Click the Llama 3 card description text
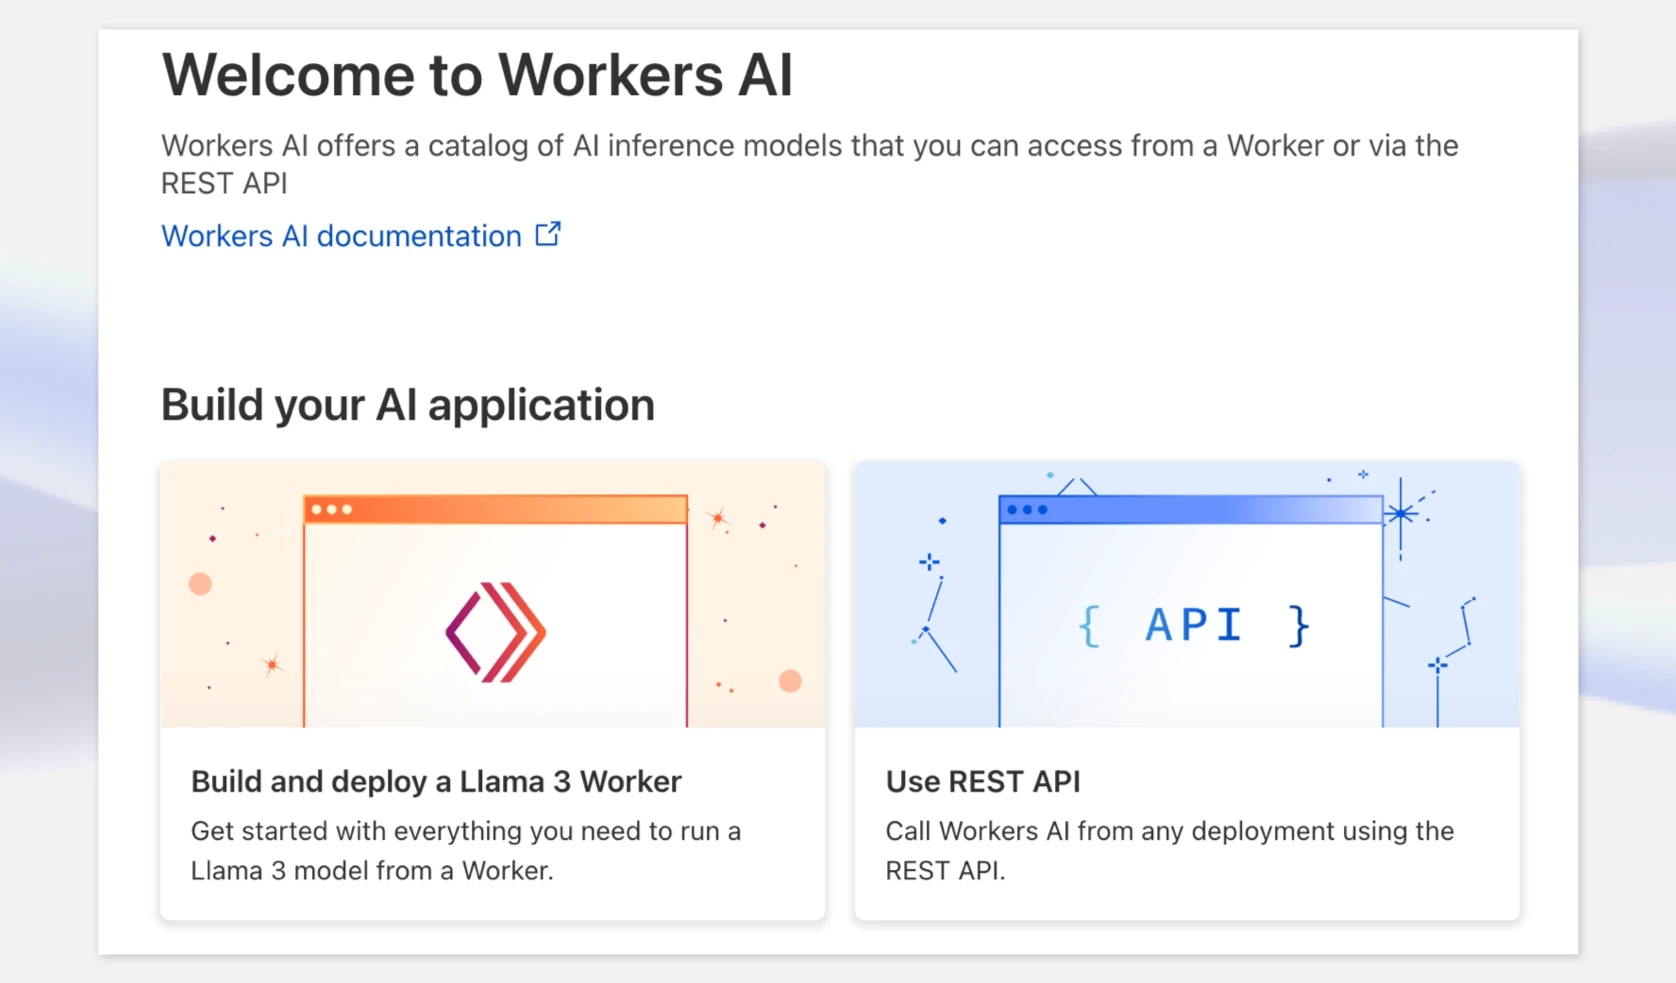 466,850
